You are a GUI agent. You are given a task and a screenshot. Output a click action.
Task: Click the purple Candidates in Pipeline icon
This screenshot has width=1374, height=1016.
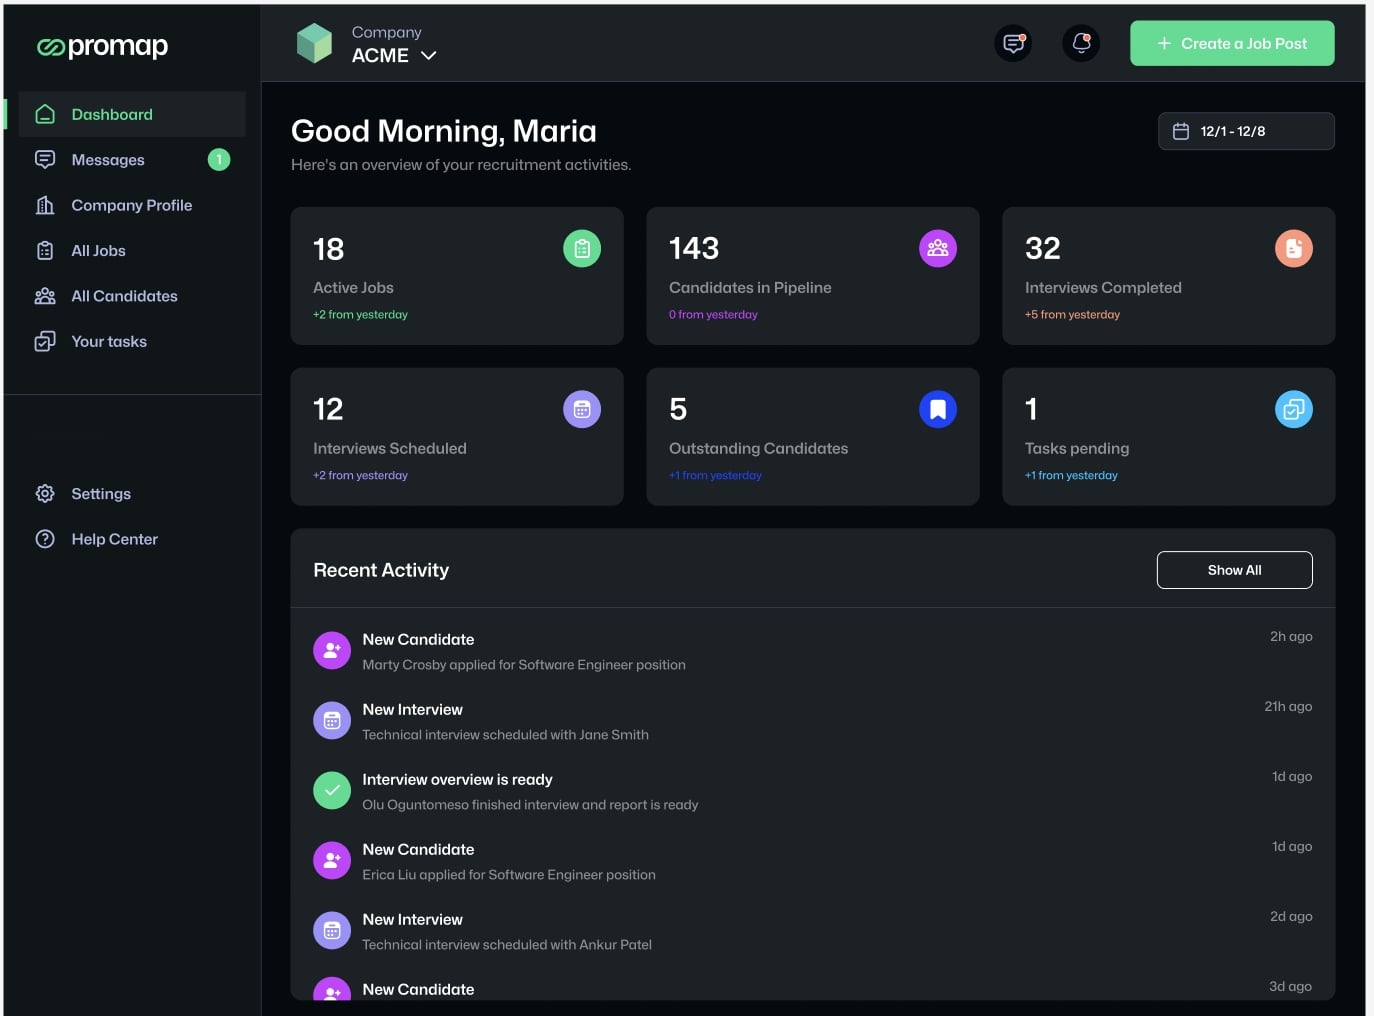[937, 248]
